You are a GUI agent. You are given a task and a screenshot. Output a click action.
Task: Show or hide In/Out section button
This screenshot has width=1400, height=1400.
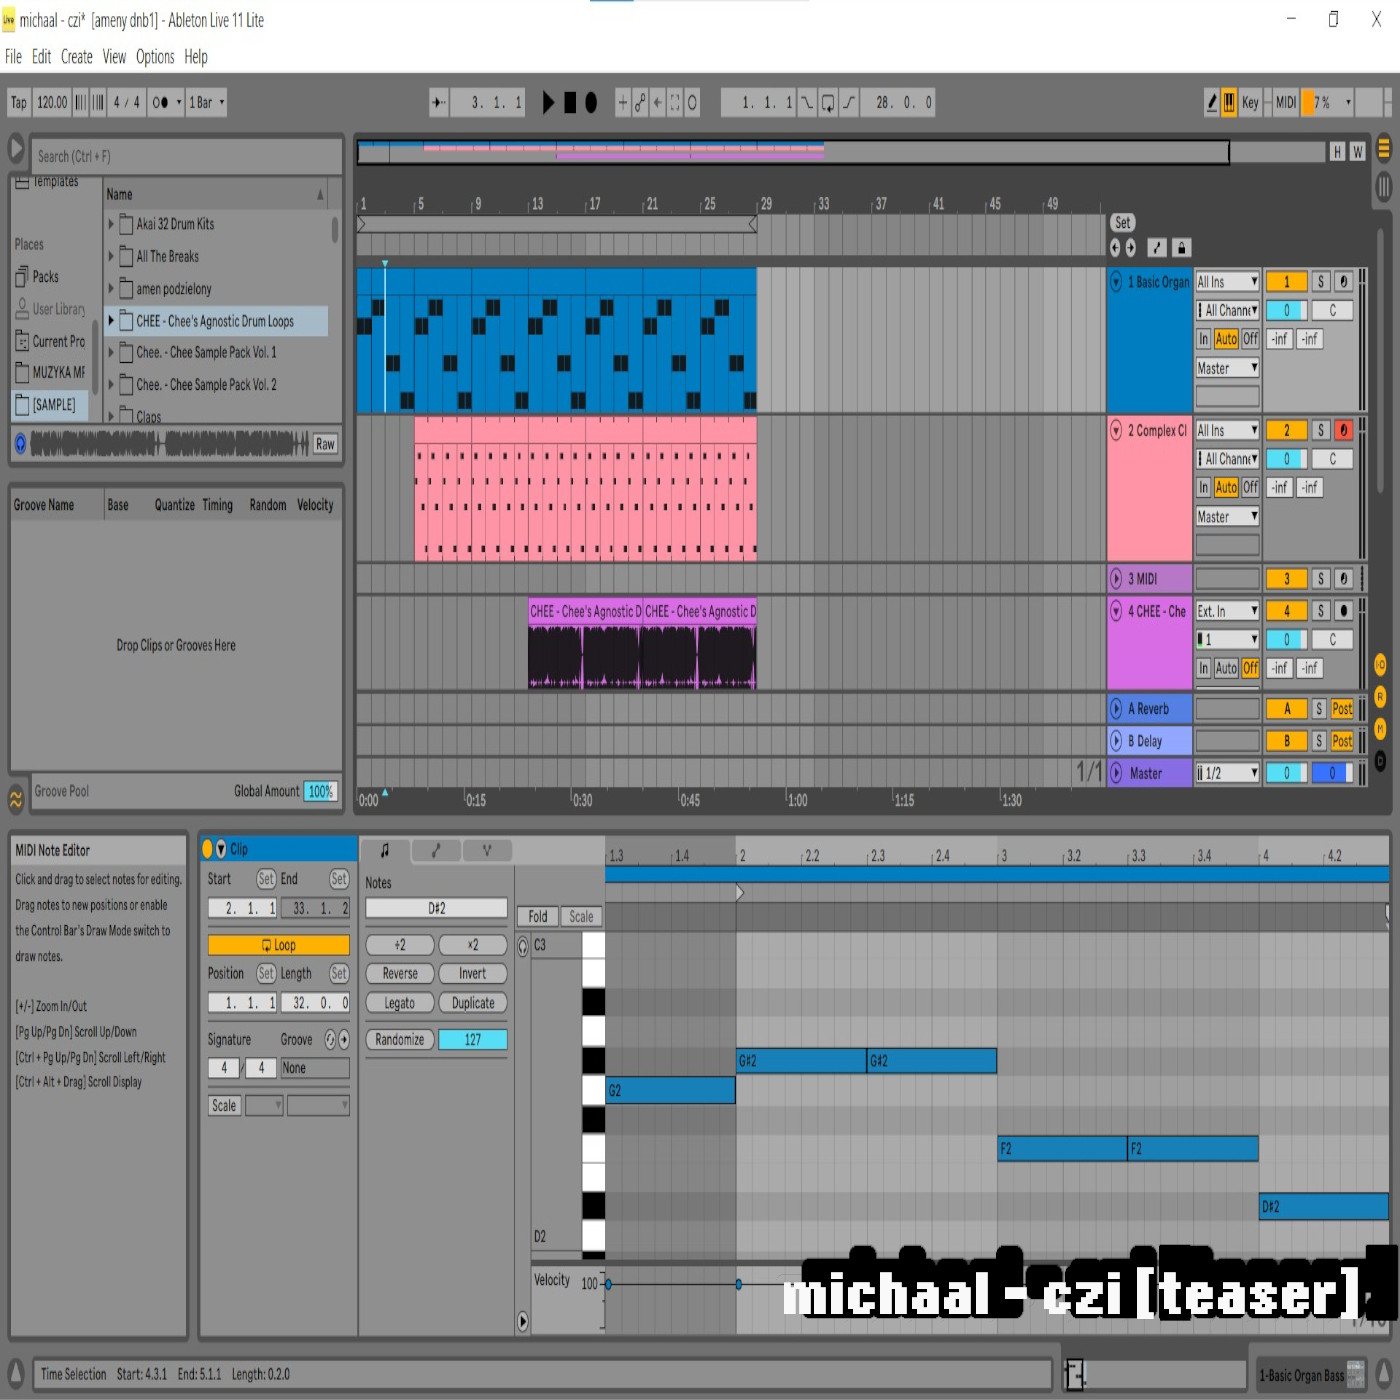(1381, 664)
